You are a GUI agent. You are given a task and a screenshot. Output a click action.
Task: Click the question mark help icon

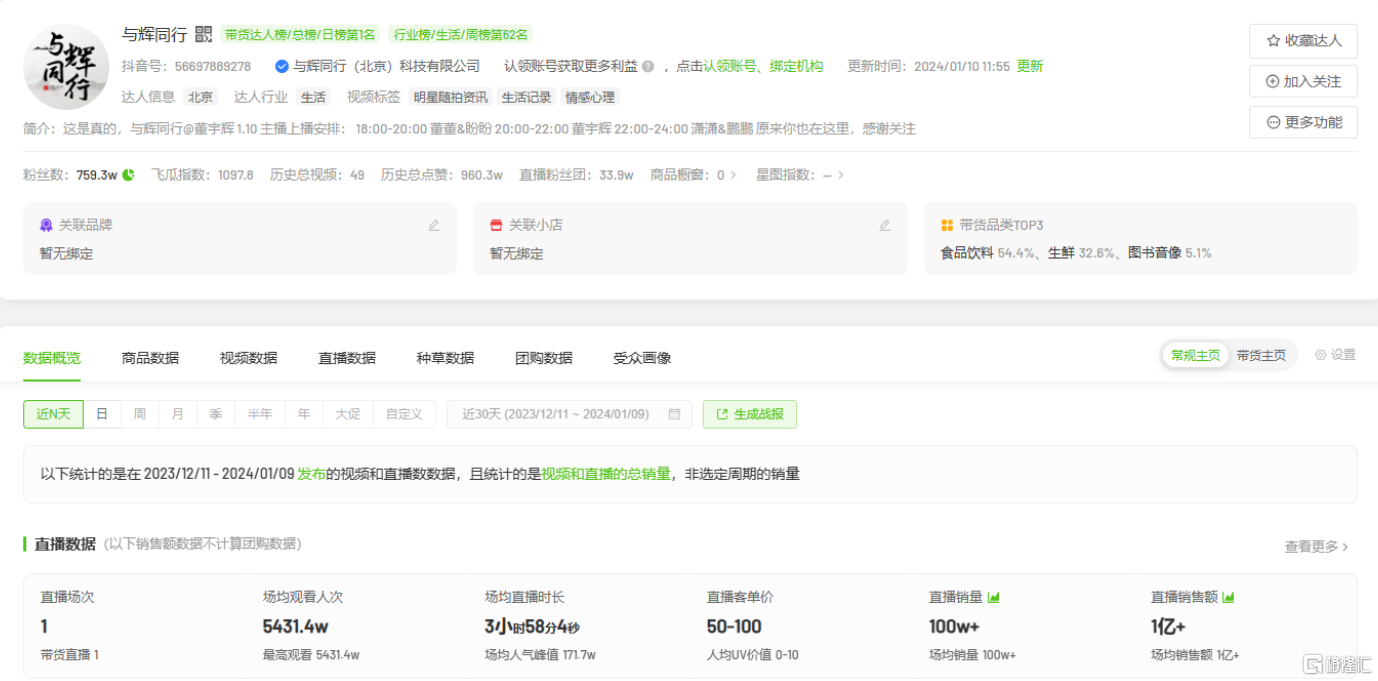point(648,66)
